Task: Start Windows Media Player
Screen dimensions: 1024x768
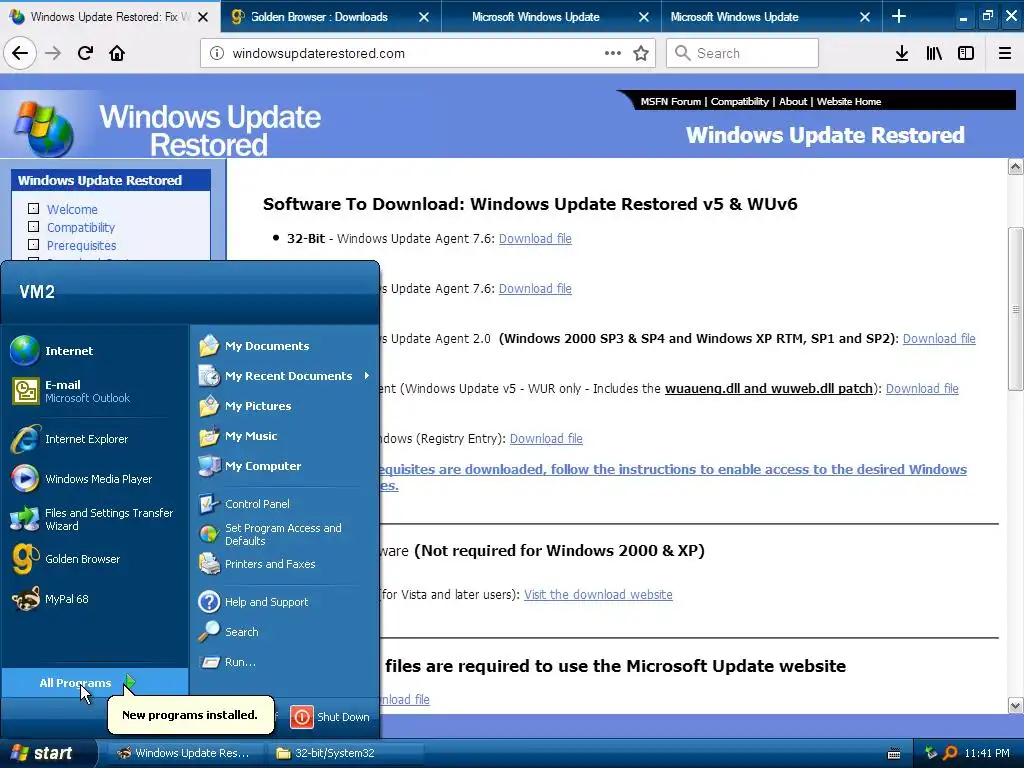Action: [x=95, y=479]
